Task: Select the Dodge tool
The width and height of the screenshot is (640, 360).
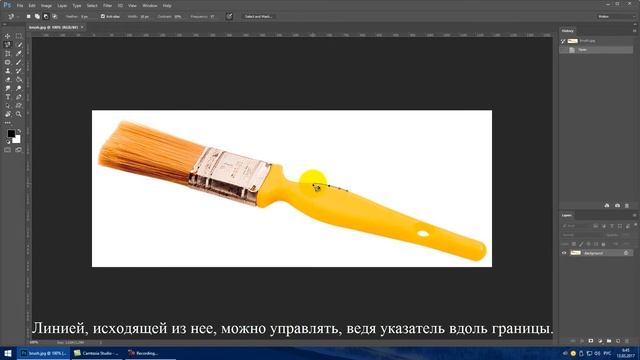Action: tap(19, 88)
